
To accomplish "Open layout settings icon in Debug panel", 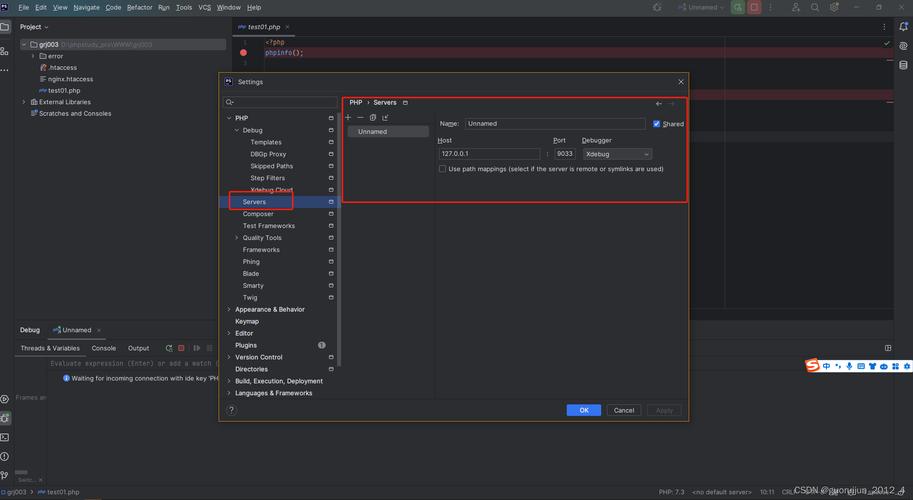I will [888, 348].
